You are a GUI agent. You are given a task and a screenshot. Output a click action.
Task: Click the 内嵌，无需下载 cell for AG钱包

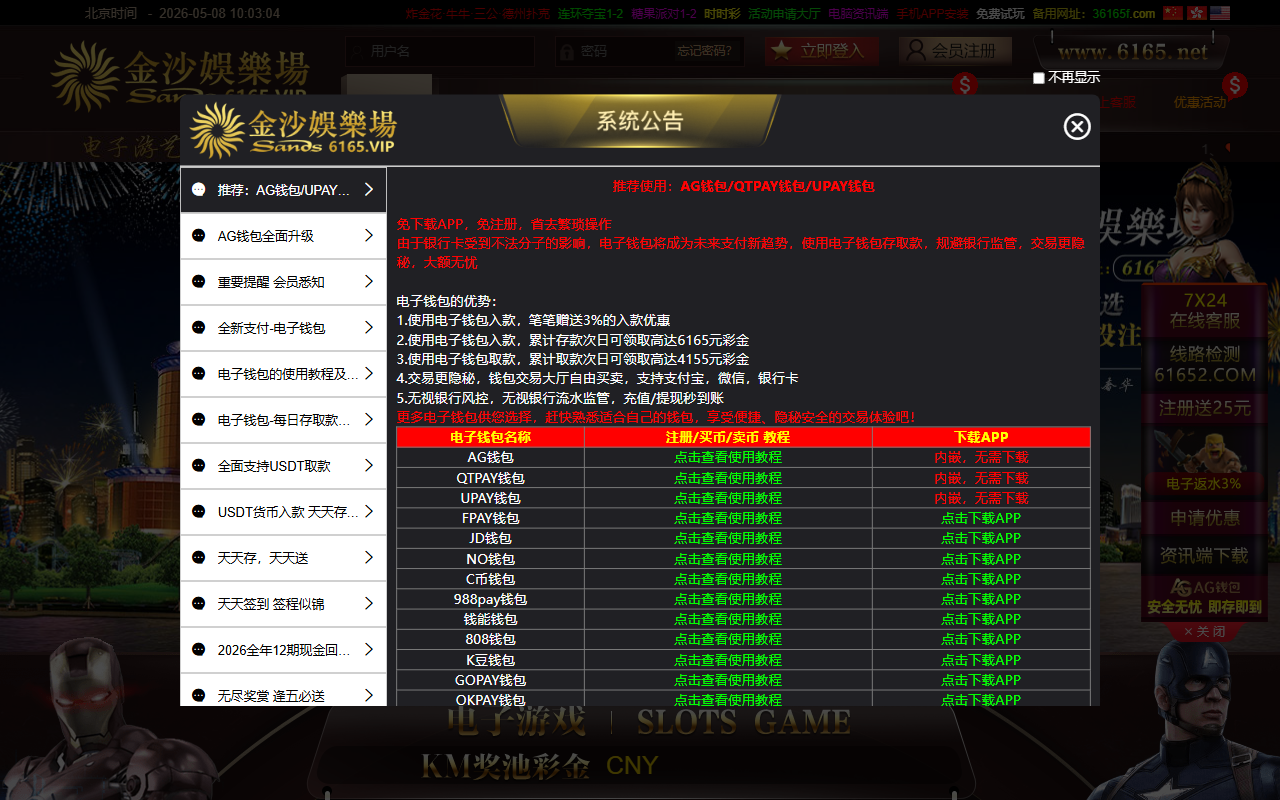[981, 457]
